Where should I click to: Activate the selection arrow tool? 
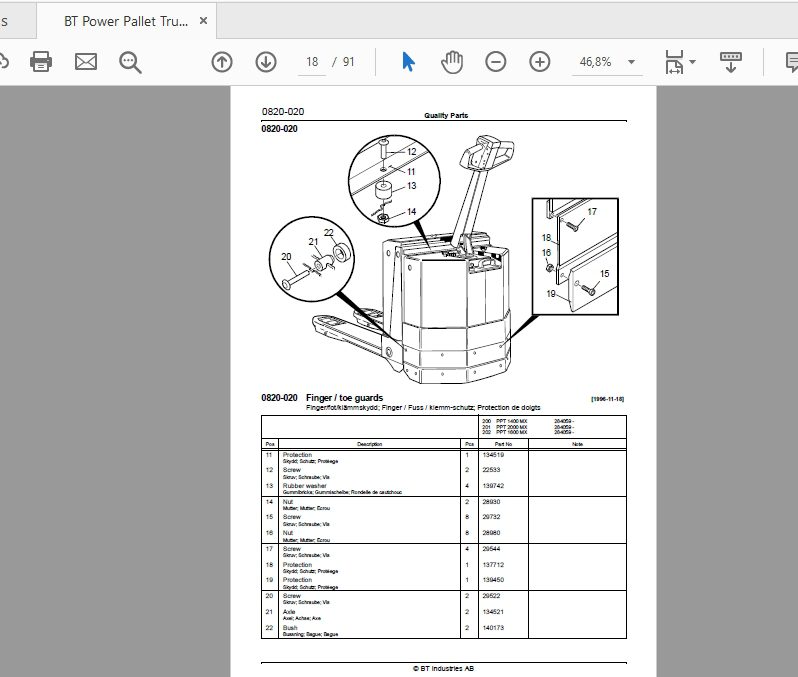coord(408,62)
